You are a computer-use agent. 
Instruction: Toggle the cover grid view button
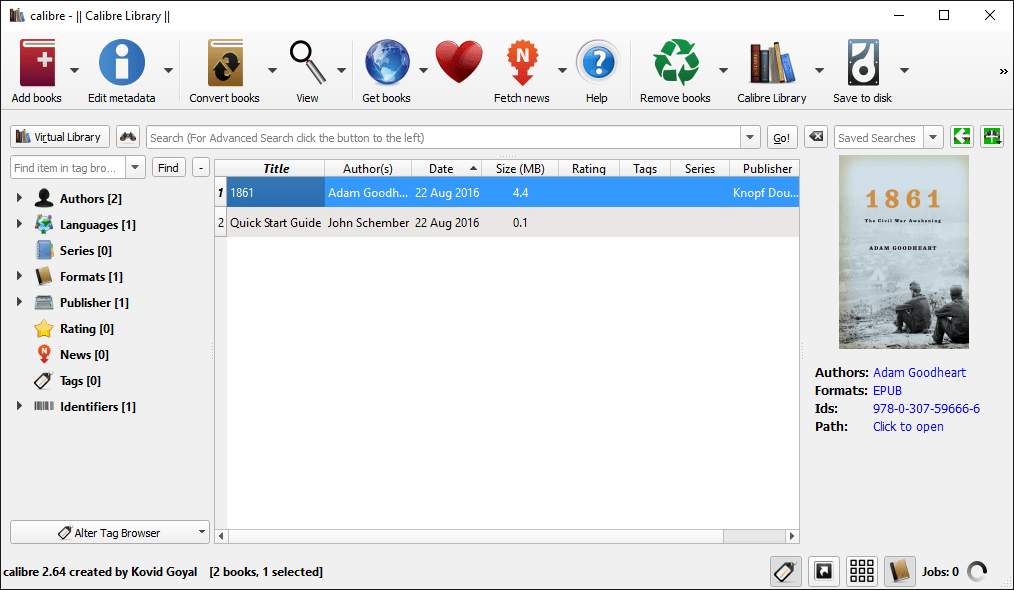click(x=862, y=571)
